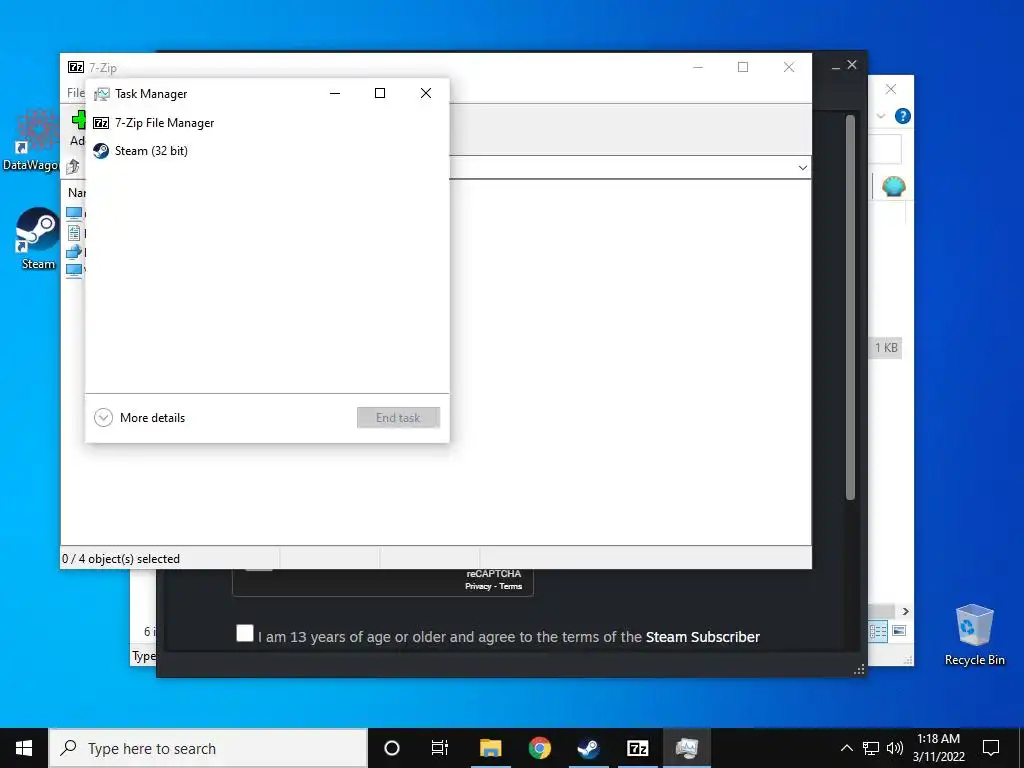Open the Steam Subscriber agreement link
1024x768 pixels.
pos(703,637)
